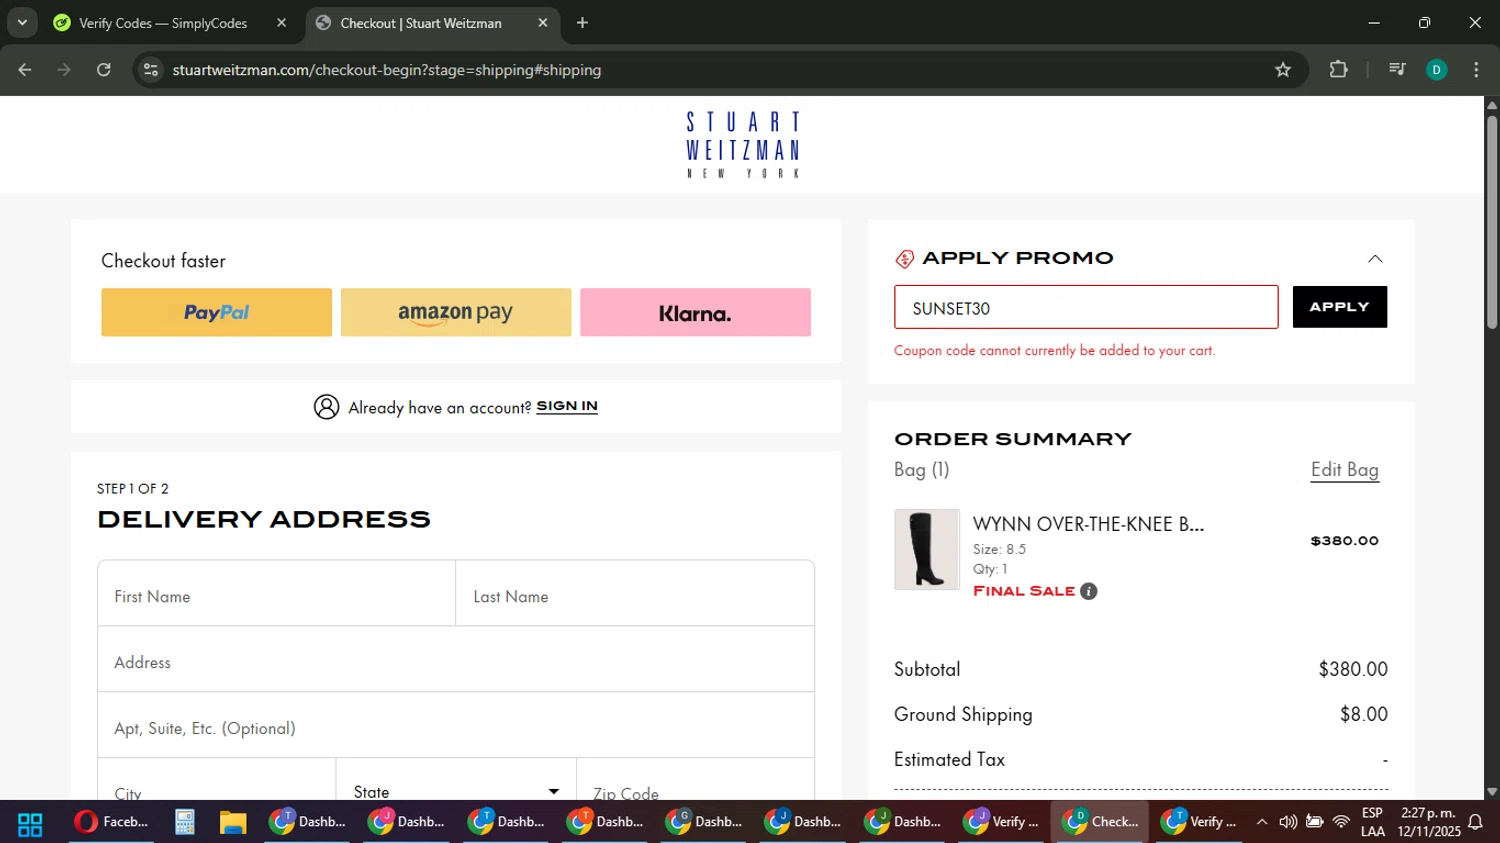Open the taskbar clock and date

(x=1429, y=822)
